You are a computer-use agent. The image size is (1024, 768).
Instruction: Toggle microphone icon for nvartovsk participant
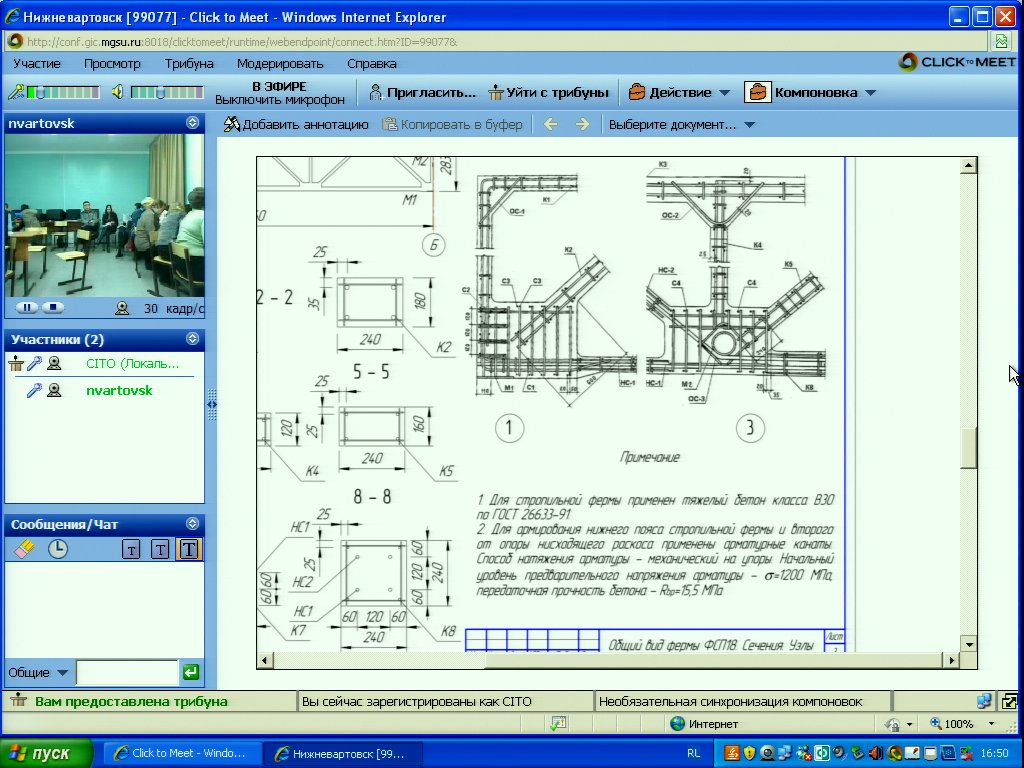pyautogui.click(x=34, y=391)
